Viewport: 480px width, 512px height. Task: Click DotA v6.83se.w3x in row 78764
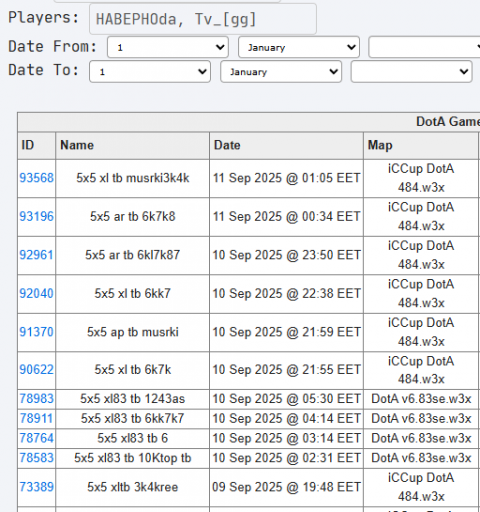click(x=421, y=438)
